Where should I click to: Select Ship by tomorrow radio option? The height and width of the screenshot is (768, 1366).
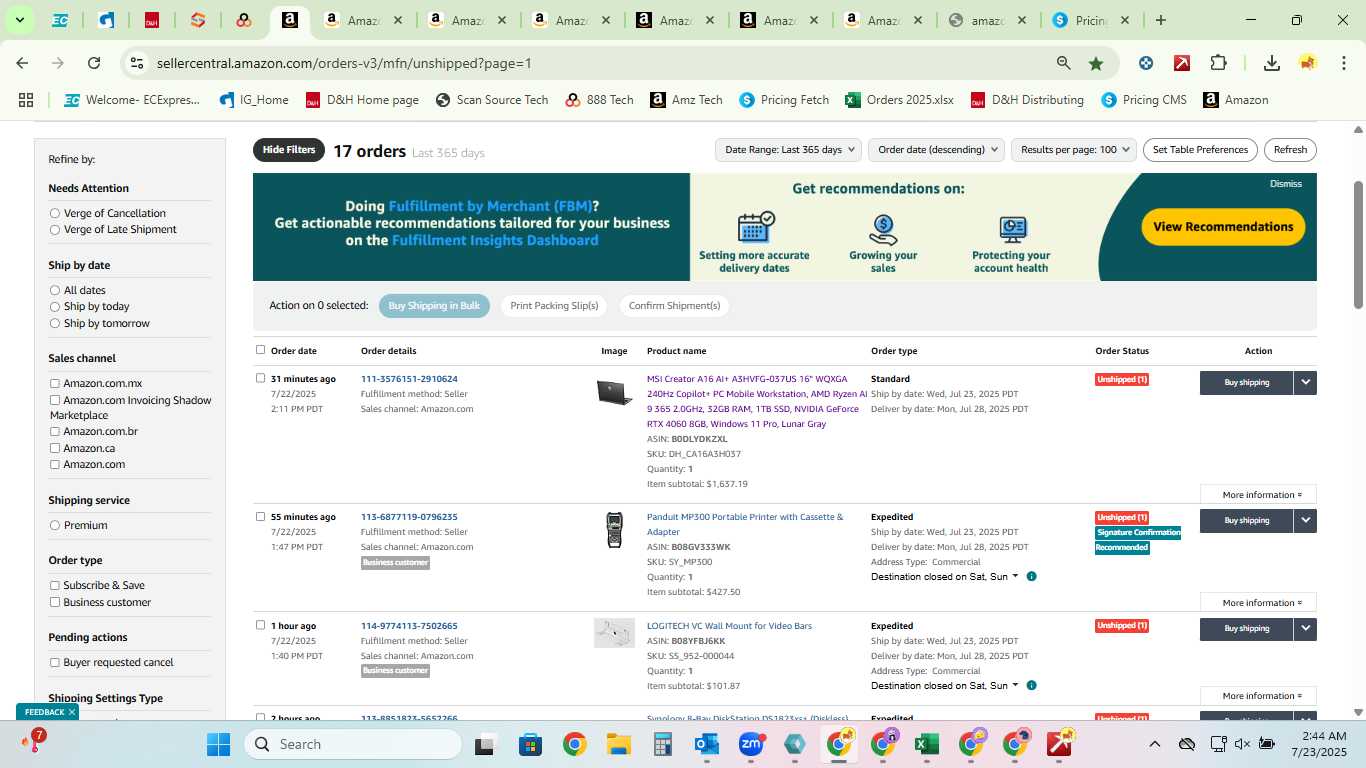[x=55, y=323]
